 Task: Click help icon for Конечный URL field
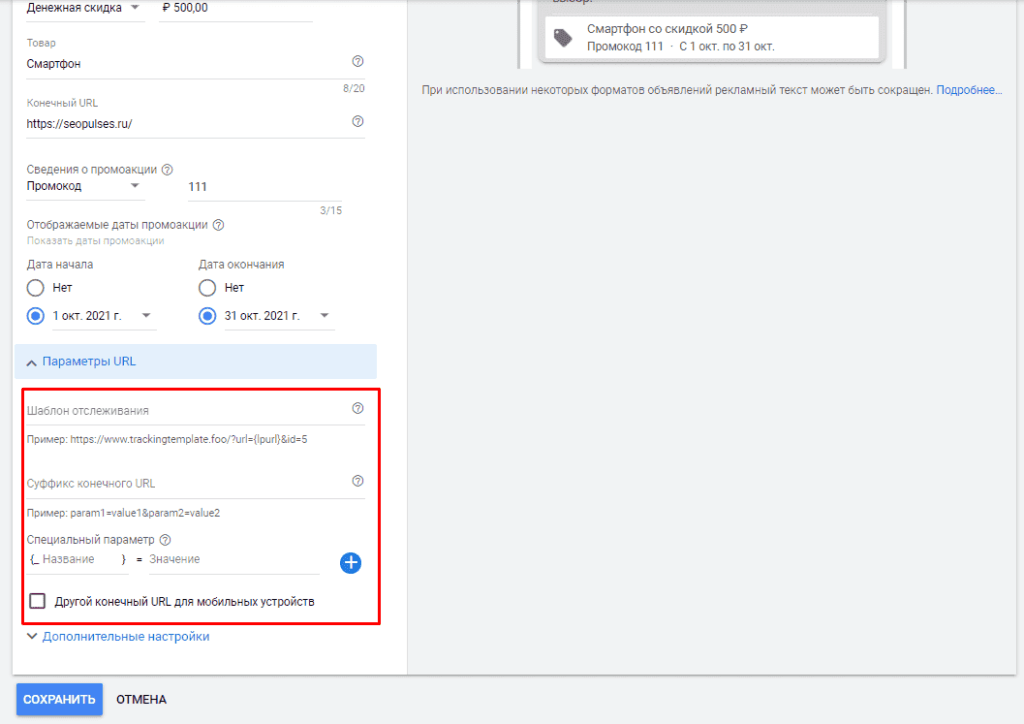(x=357, y=121)
